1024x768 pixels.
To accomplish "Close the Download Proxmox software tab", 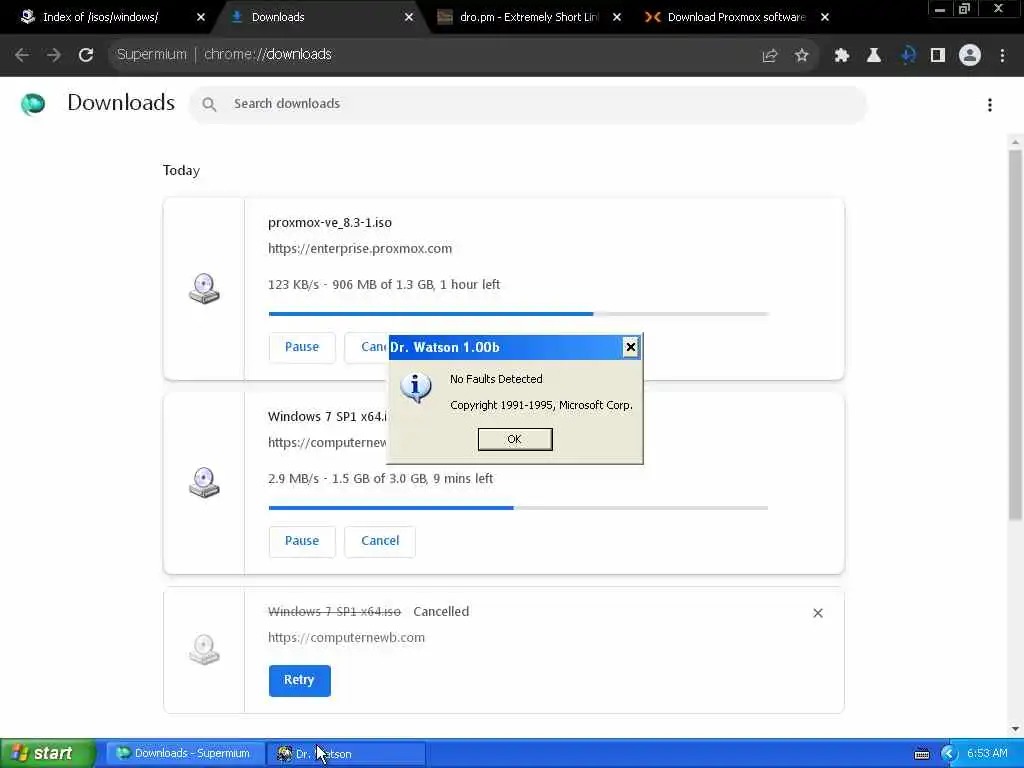I will (x=825, y=17).
